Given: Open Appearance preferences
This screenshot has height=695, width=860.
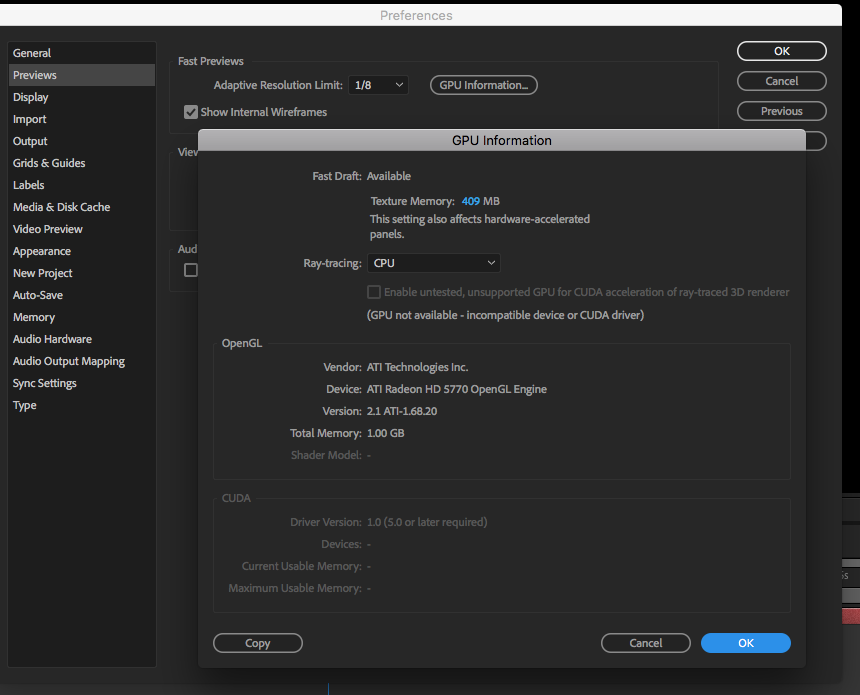Looking at the screenshot, I should point(82,251).
